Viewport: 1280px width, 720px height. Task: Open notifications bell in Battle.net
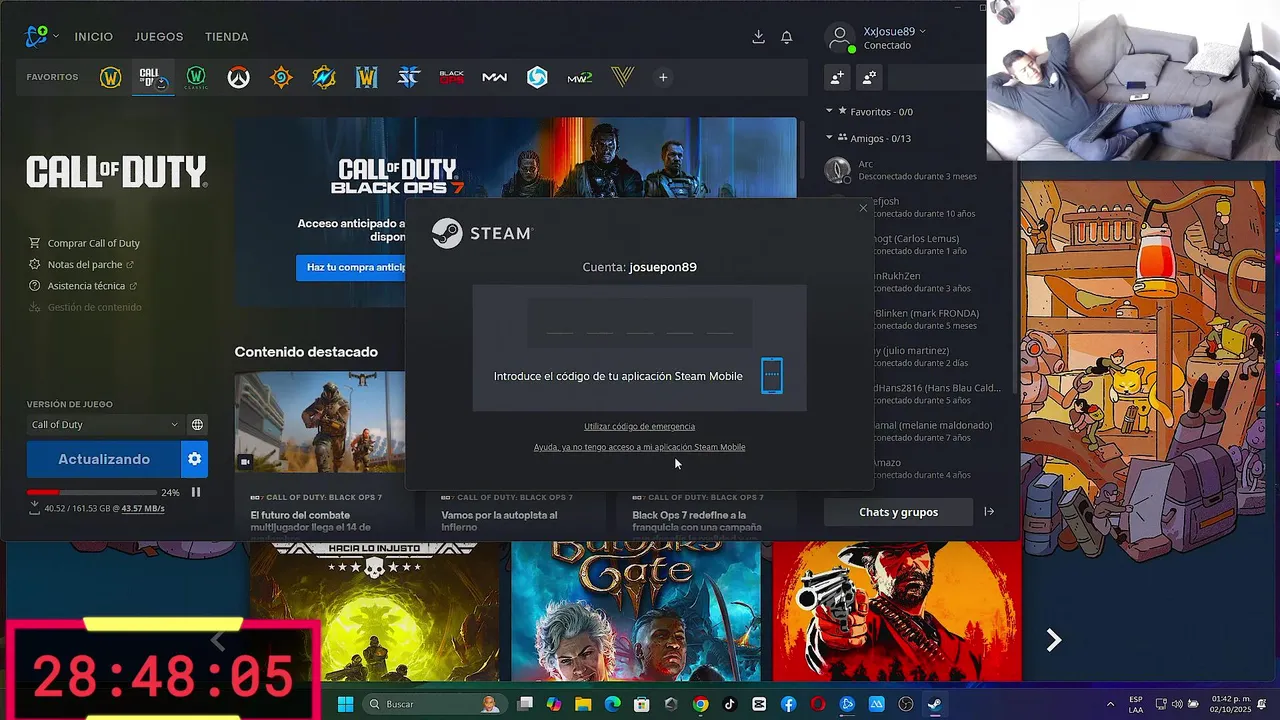(x=787, y=37)
